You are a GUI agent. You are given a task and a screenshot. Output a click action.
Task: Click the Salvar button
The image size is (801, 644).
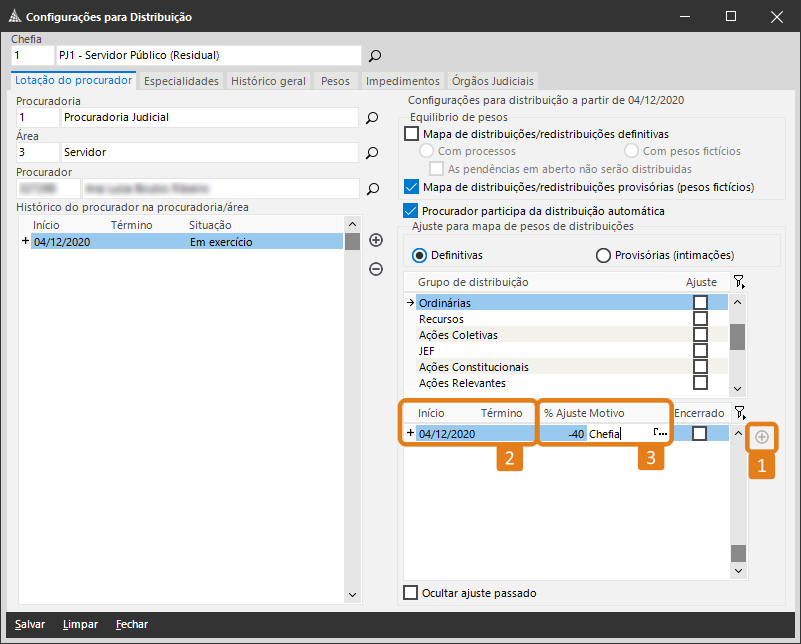[30, 624]
